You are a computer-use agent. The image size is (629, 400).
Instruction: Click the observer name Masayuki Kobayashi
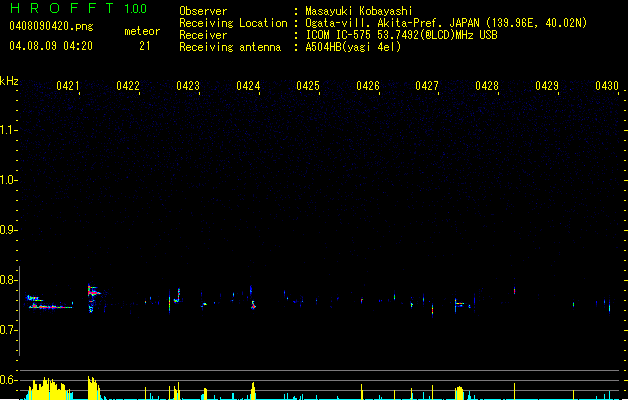tap(359, 11)
